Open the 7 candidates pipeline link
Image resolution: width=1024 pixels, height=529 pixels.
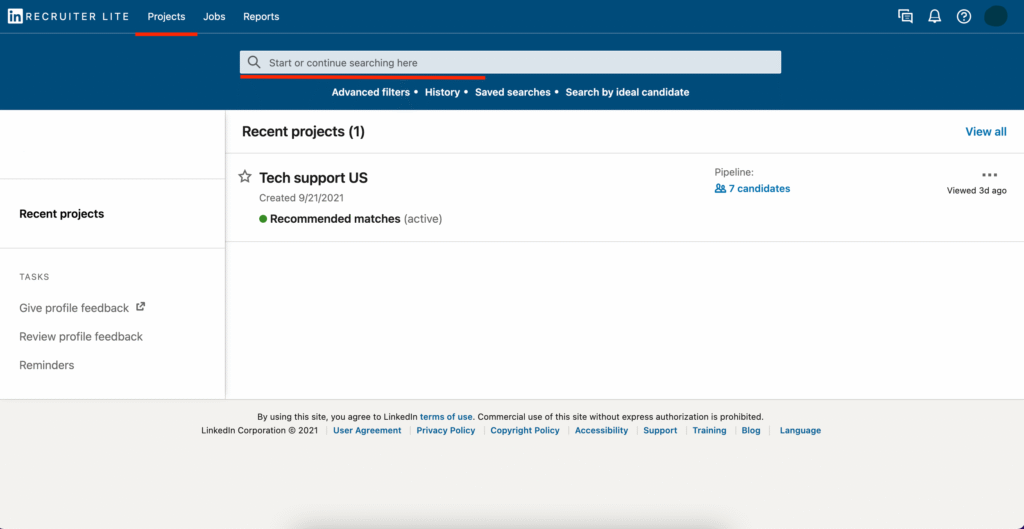(x=760, y=189)
